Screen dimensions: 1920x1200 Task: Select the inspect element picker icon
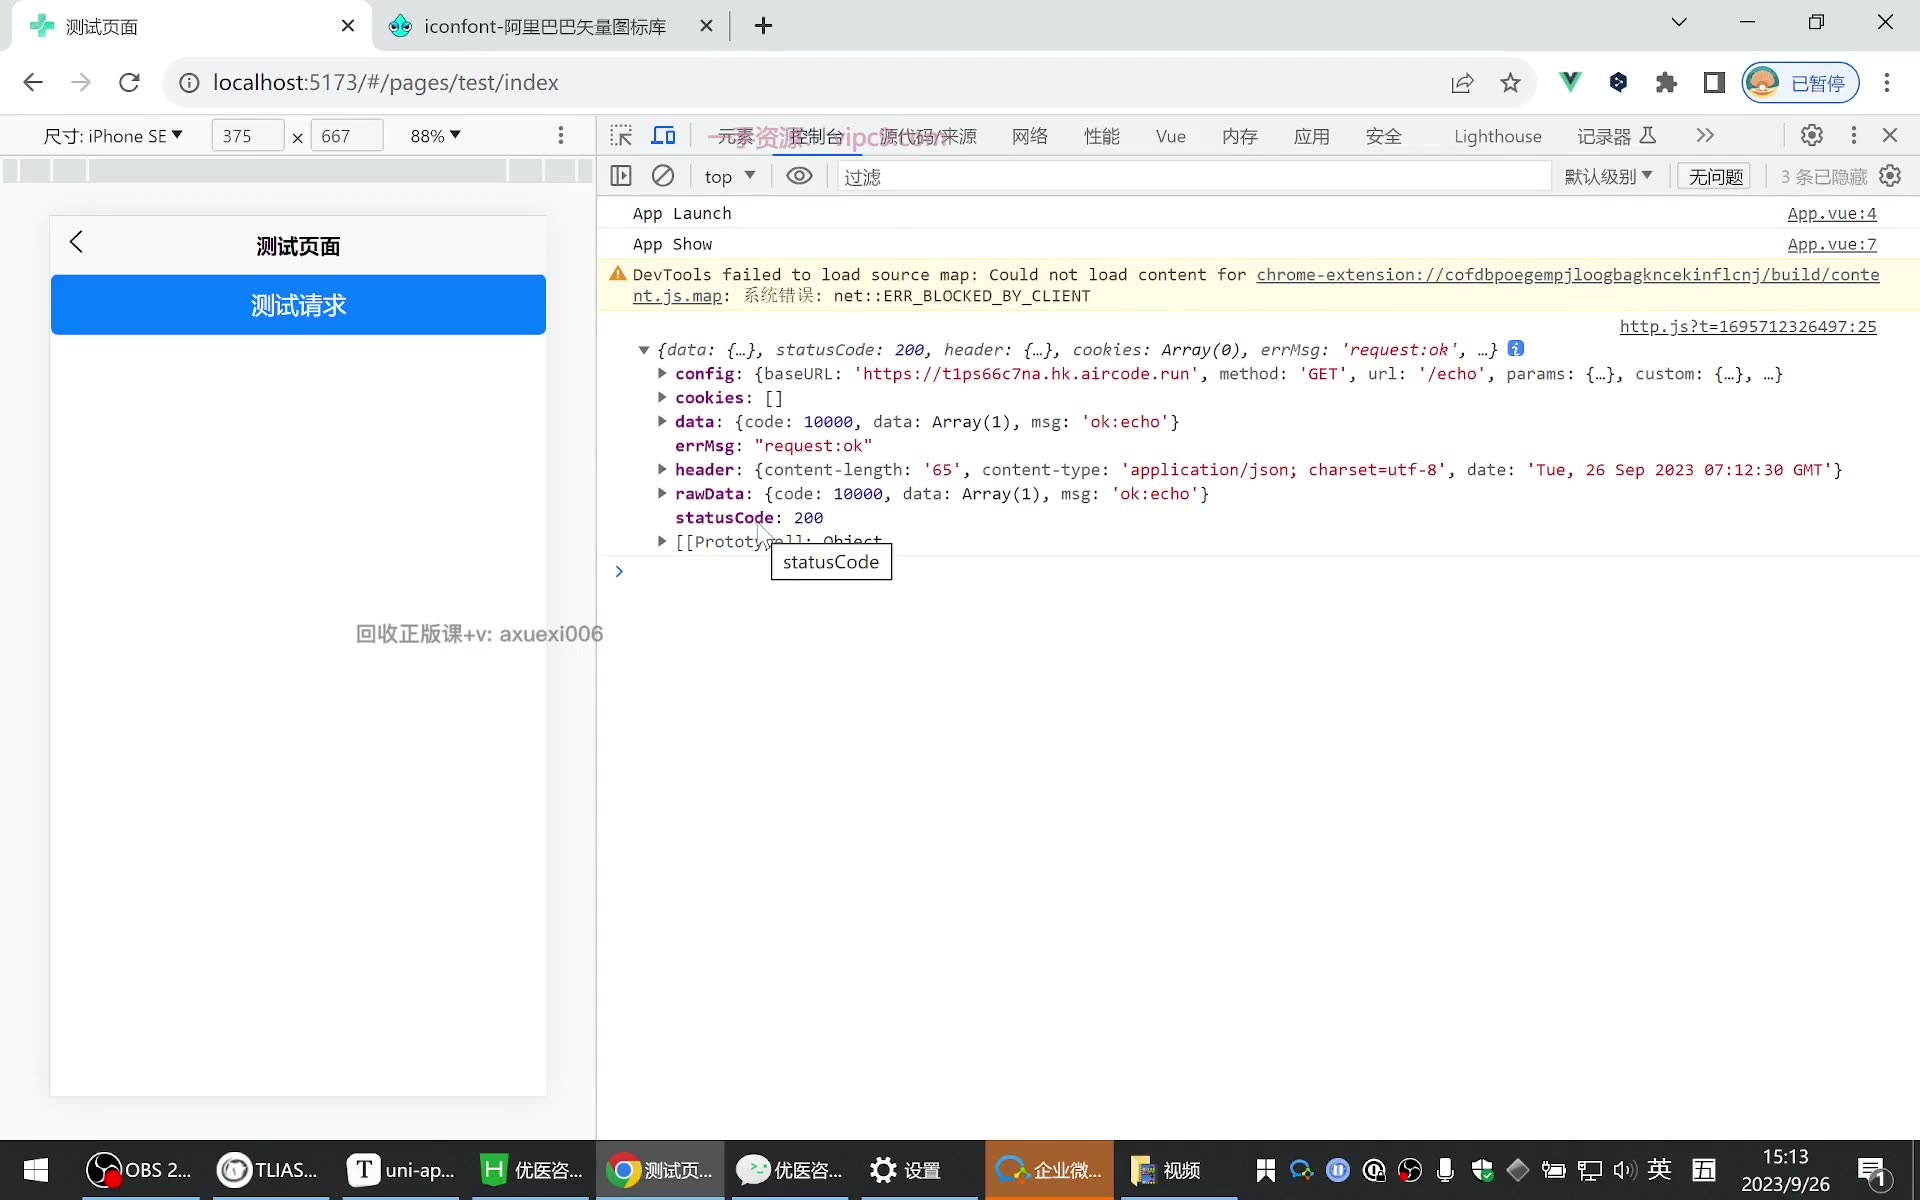click(621, 135)
